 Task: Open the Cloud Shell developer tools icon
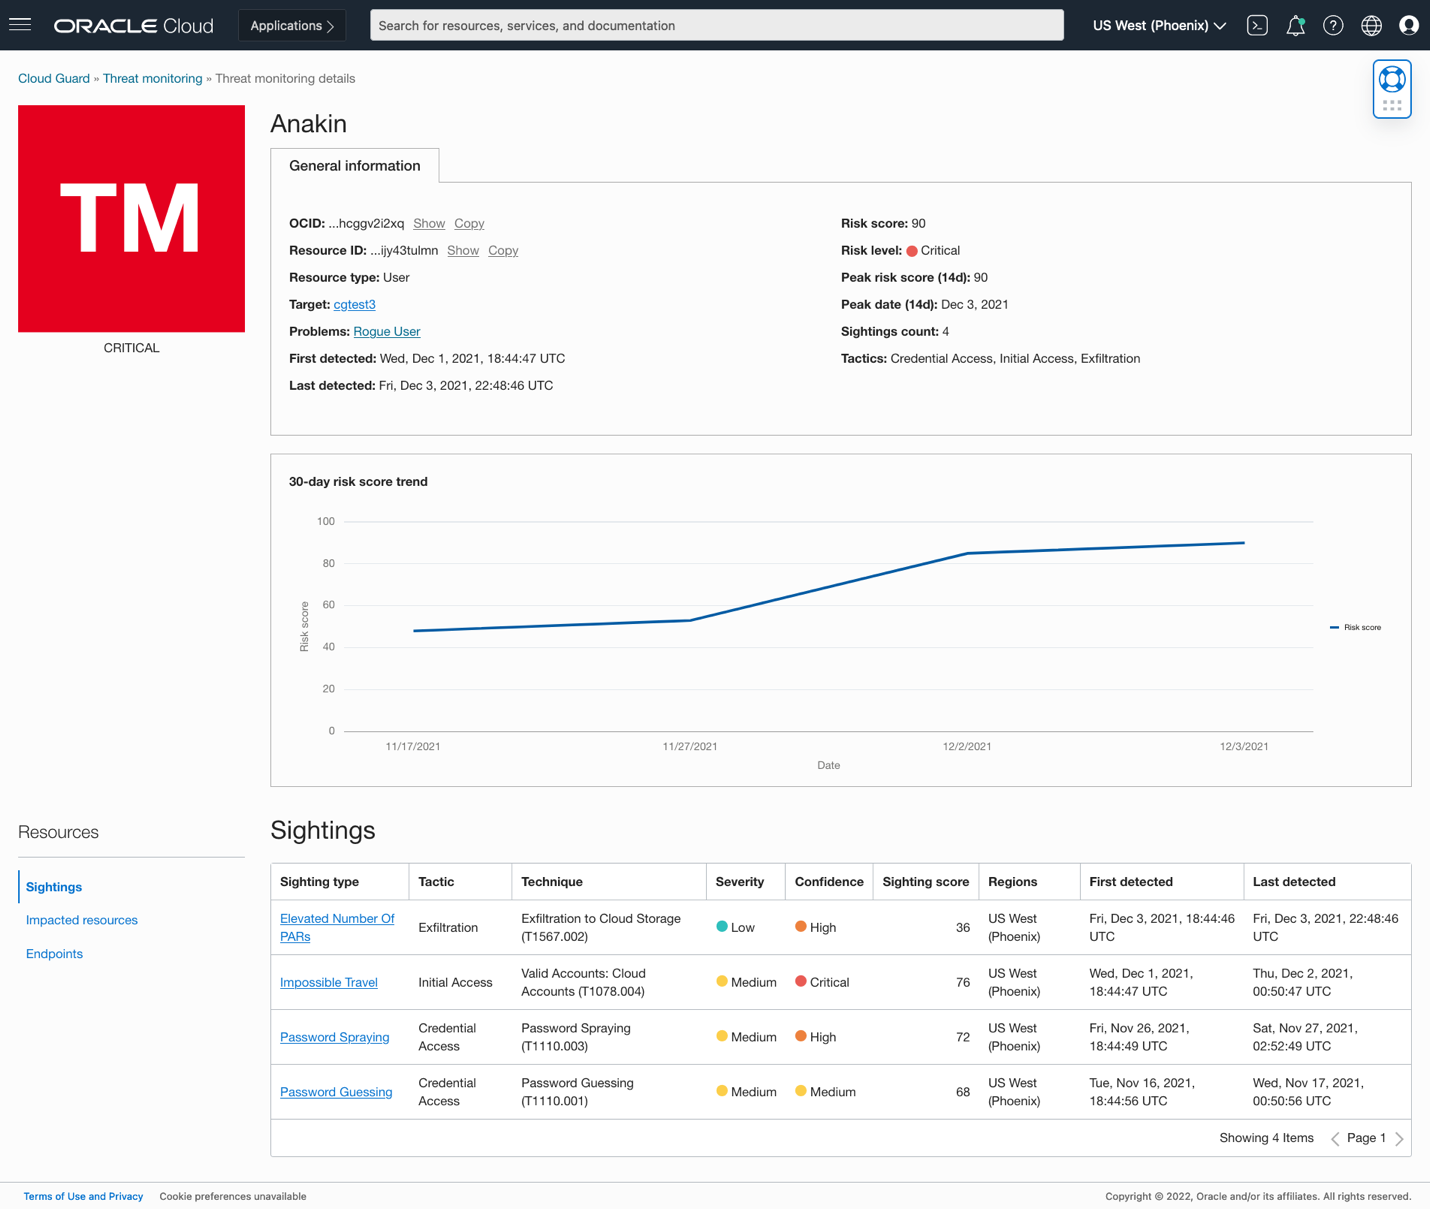[x=1257, y=26]
